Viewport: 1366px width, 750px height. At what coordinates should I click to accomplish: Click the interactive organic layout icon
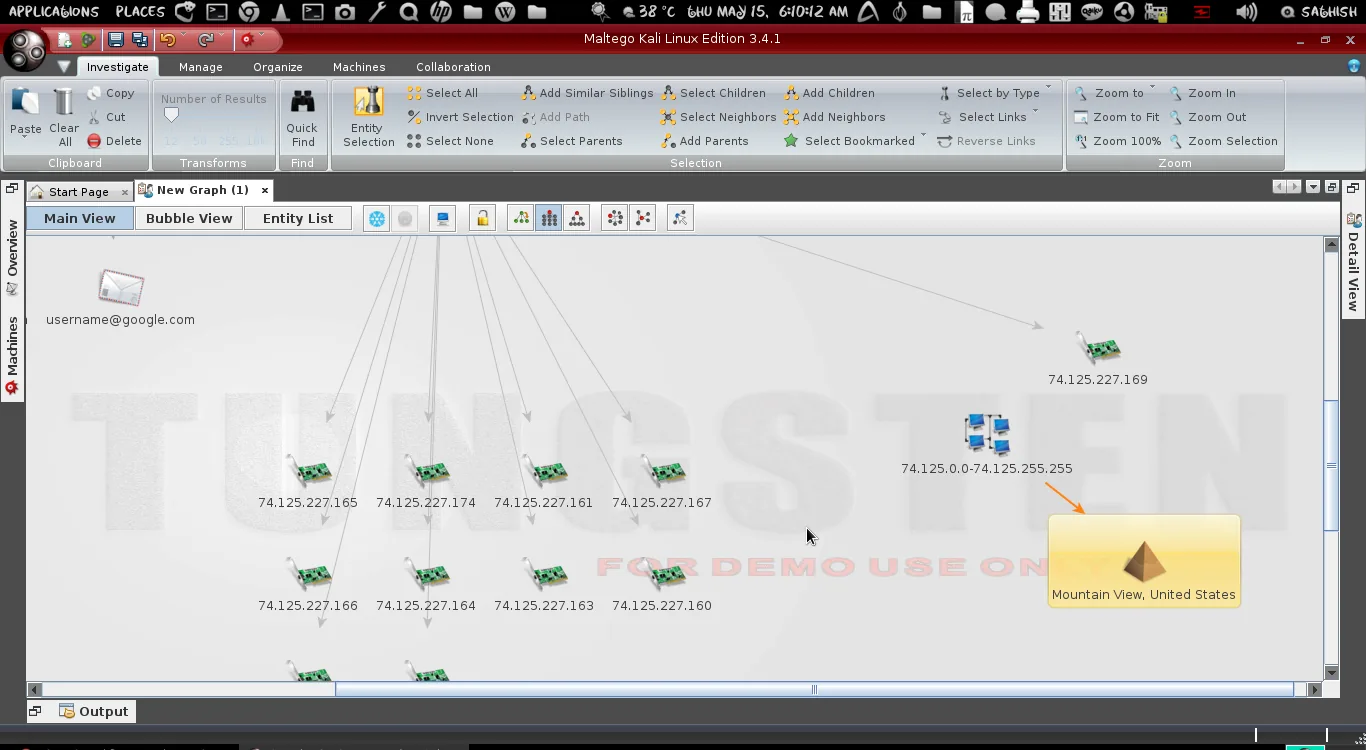tap(680, 218)
